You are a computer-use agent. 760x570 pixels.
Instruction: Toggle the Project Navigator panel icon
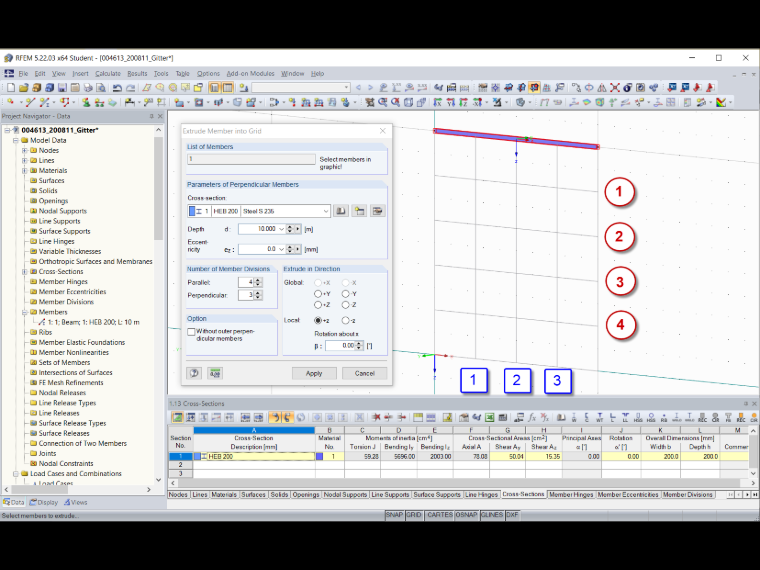point(214,88)
